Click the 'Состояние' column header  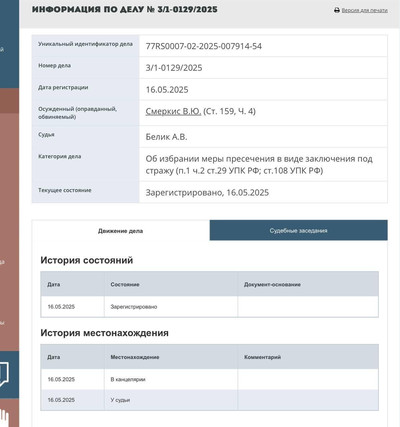pyautogui.click(x=125, y=284)
